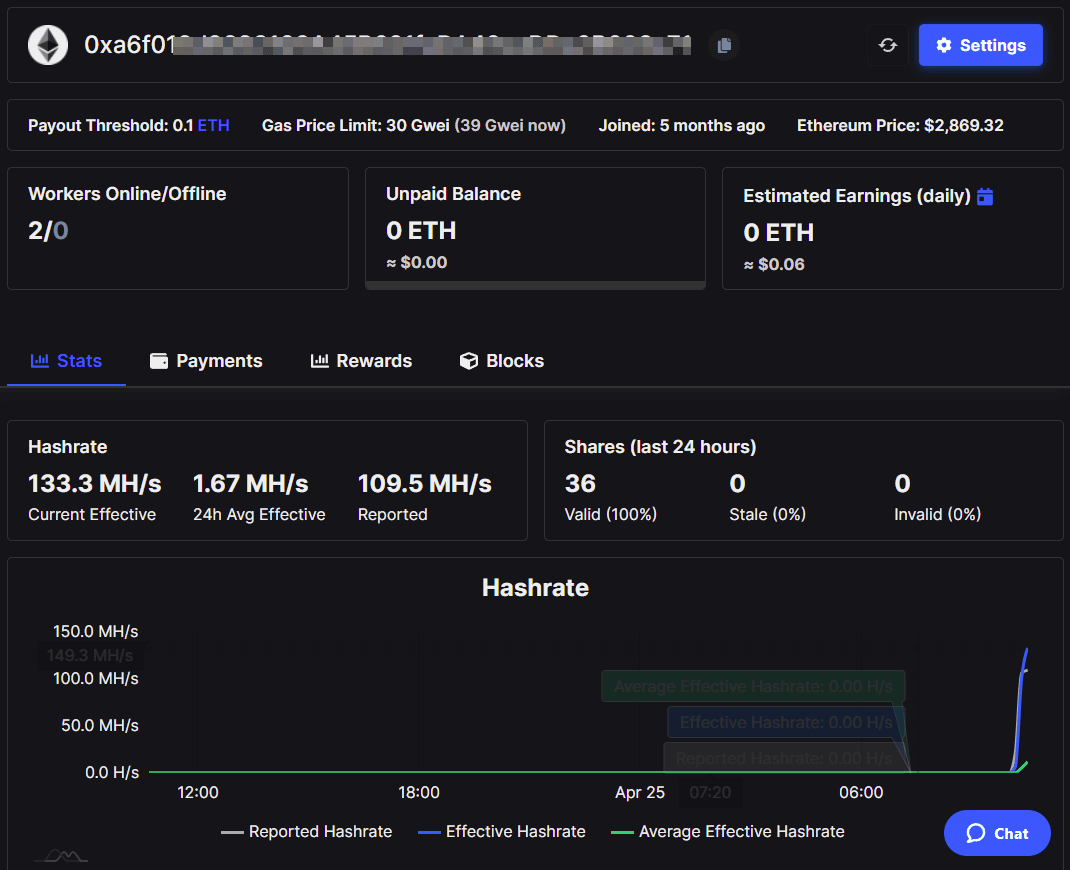1070x870 pixels.
Task: Open the Chat widget
Action: tap(997, 832)
